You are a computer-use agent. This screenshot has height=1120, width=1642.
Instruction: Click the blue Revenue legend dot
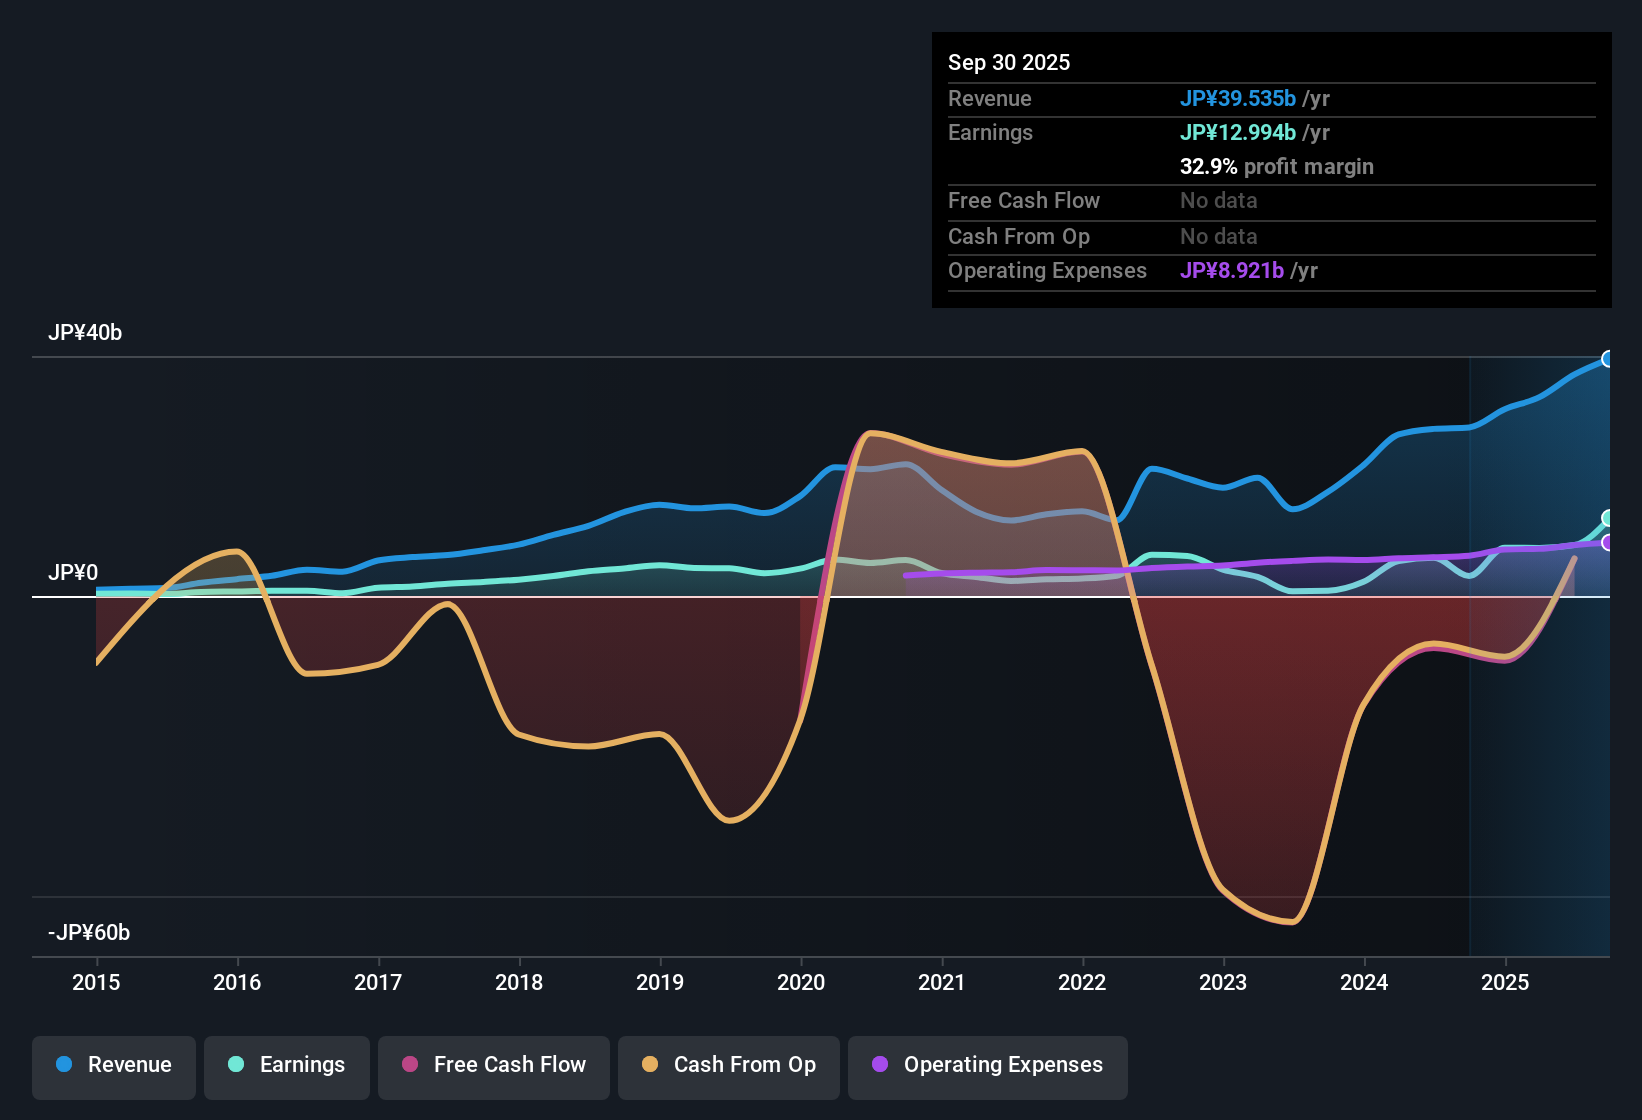62,1065
